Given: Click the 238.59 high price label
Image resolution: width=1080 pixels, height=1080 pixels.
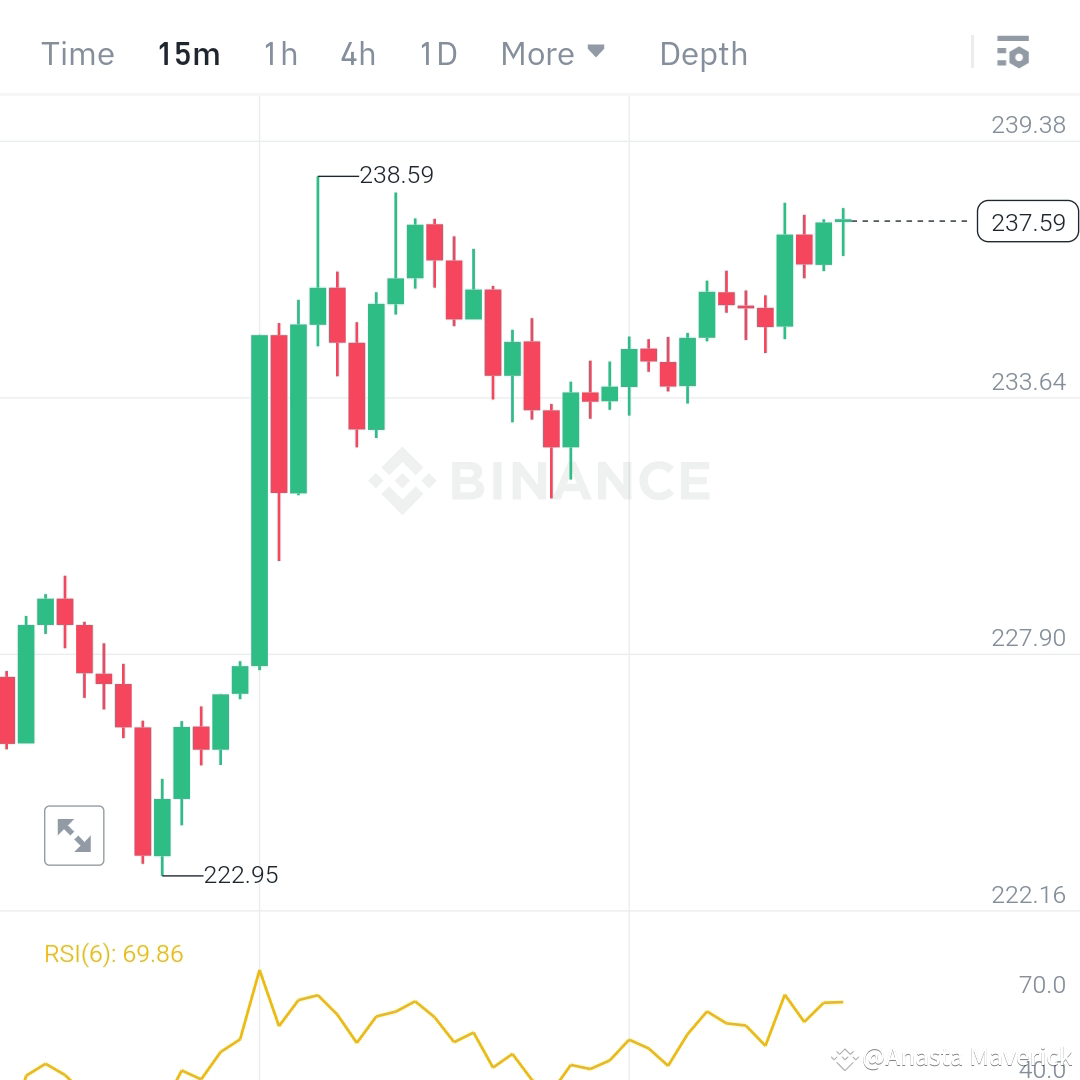Looking at the screenshot, I should [x=397, y=174].
